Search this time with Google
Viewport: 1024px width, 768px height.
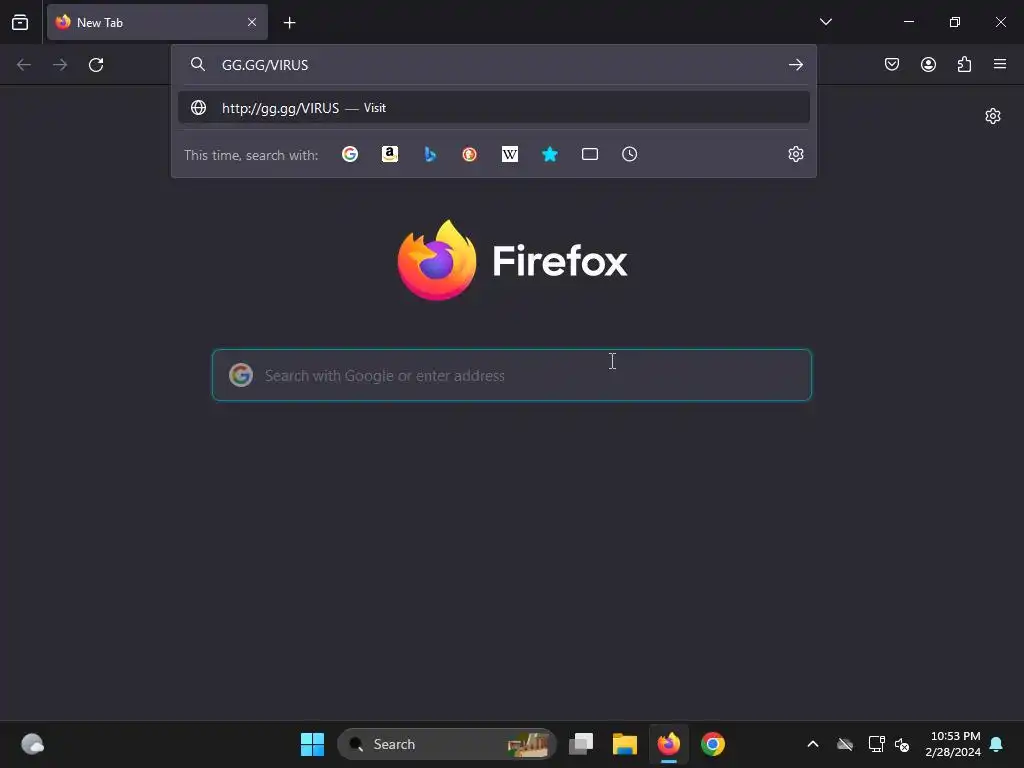[x=350, y=154]
